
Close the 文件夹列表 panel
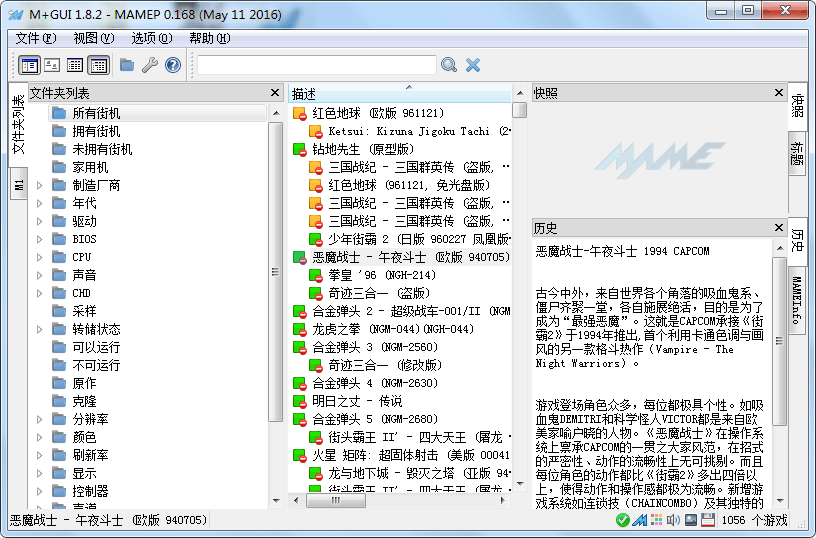(x=275, y=93)
